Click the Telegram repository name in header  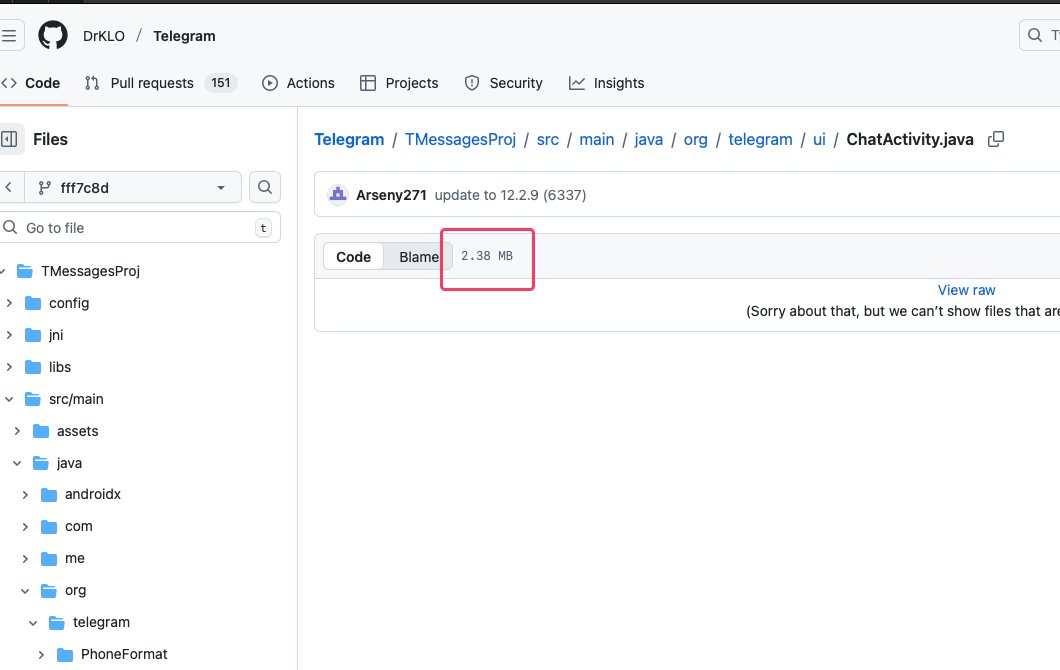(184, 36)
